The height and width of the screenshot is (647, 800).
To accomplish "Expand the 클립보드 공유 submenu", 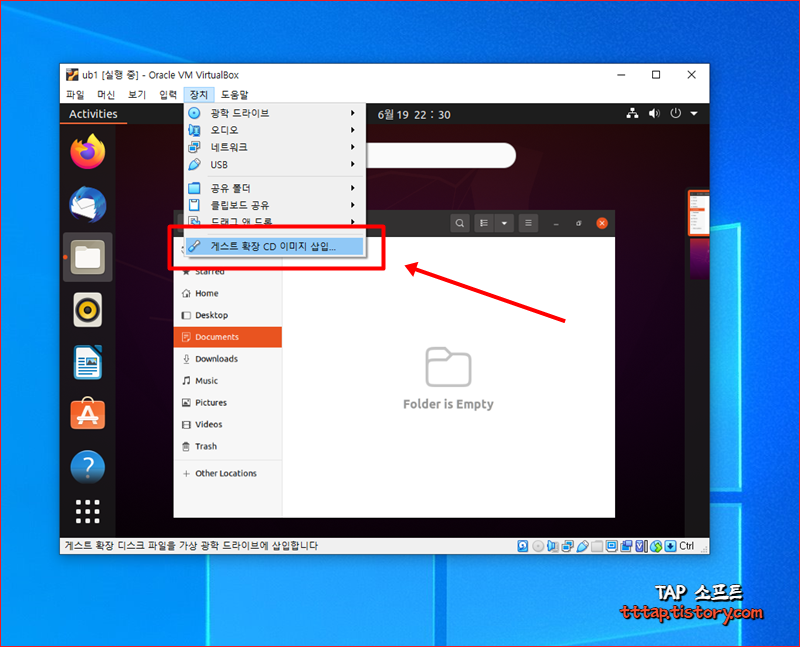I will tap(275, 205).
